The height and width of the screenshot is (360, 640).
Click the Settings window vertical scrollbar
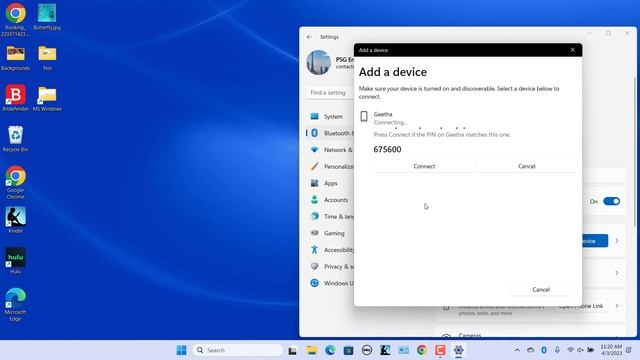635,151
